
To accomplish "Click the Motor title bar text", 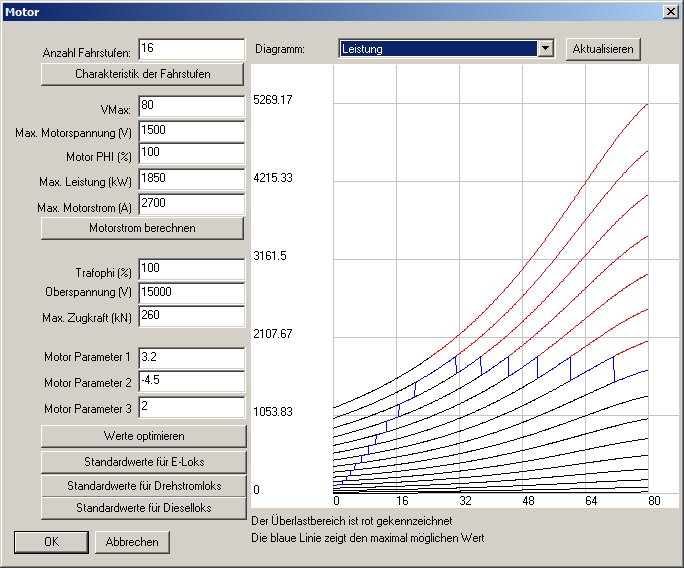I will tap(22, 12).
